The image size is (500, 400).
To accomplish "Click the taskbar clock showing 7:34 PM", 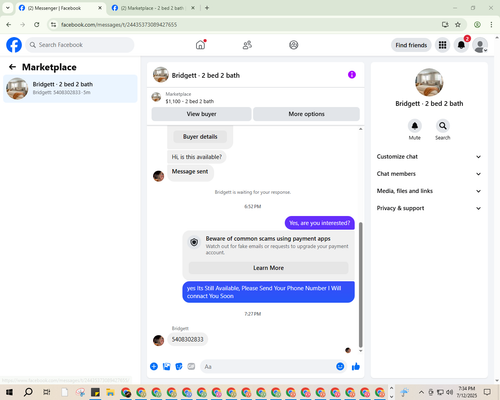I will point(466,392).
